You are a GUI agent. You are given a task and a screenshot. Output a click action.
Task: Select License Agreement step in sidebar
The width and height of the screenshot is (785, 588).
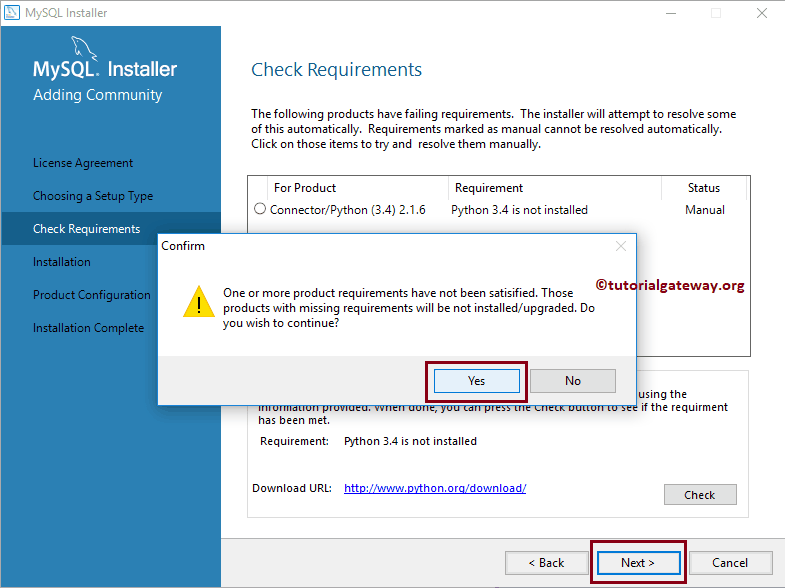tap(83, 163)
